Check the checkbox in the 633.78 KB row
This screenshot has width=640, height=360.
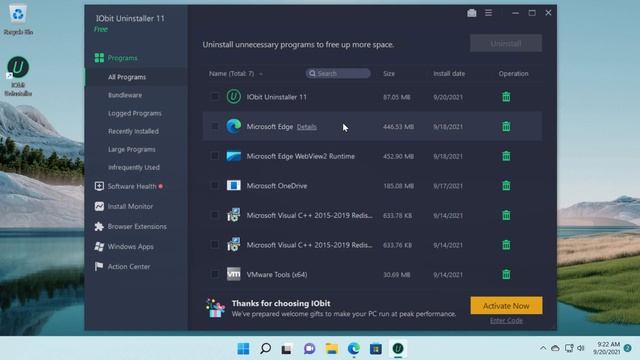click(x=214, y=215)
